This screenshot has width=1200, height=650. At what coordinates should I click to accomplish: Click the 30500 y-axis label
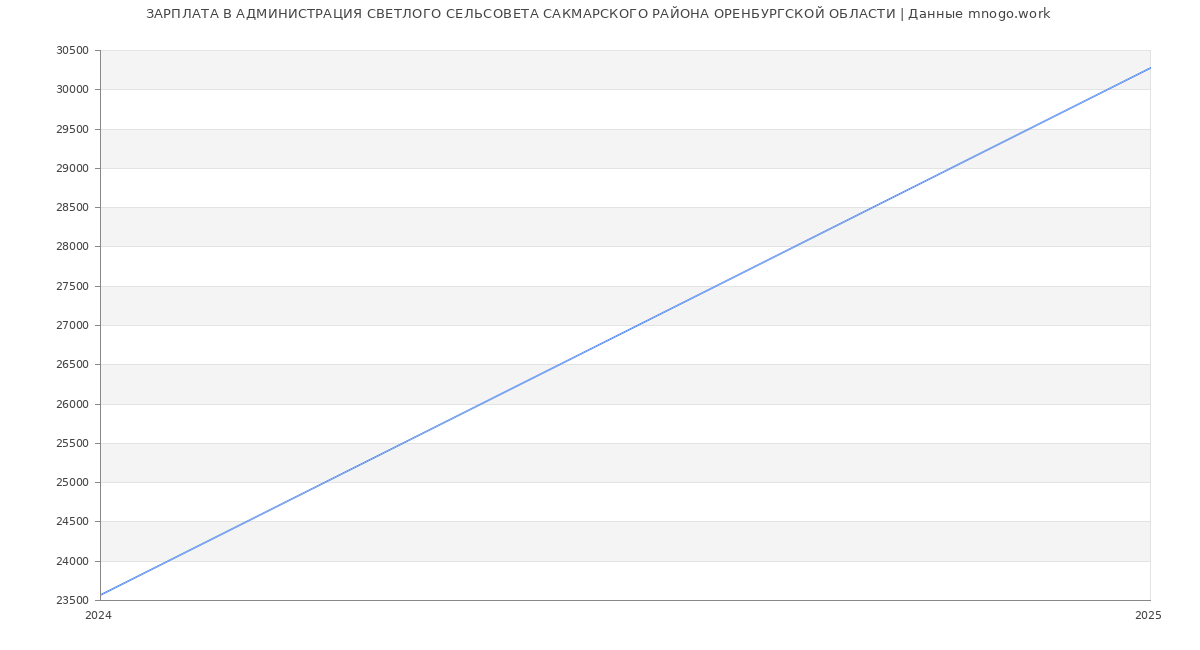point(72,51)
